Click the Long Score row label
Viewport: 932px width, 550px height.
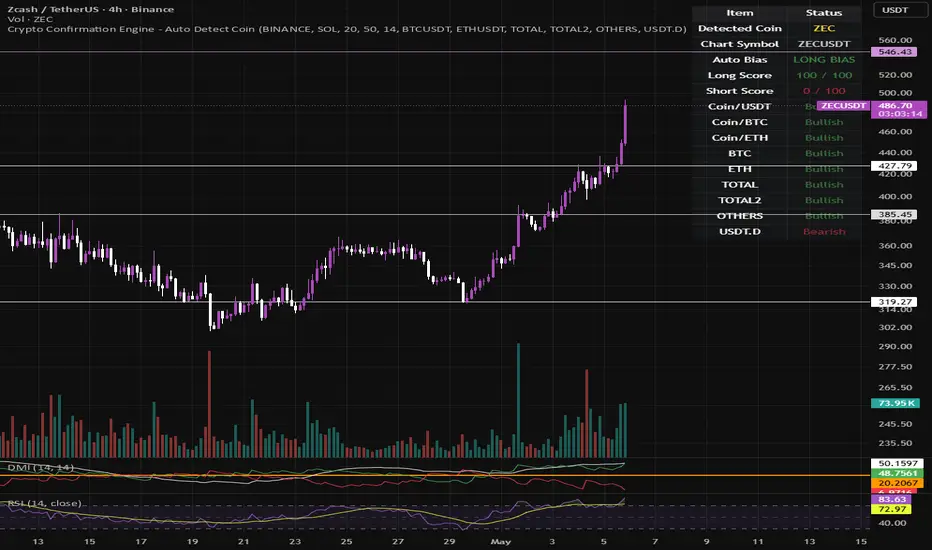click(x=739, y=75)
